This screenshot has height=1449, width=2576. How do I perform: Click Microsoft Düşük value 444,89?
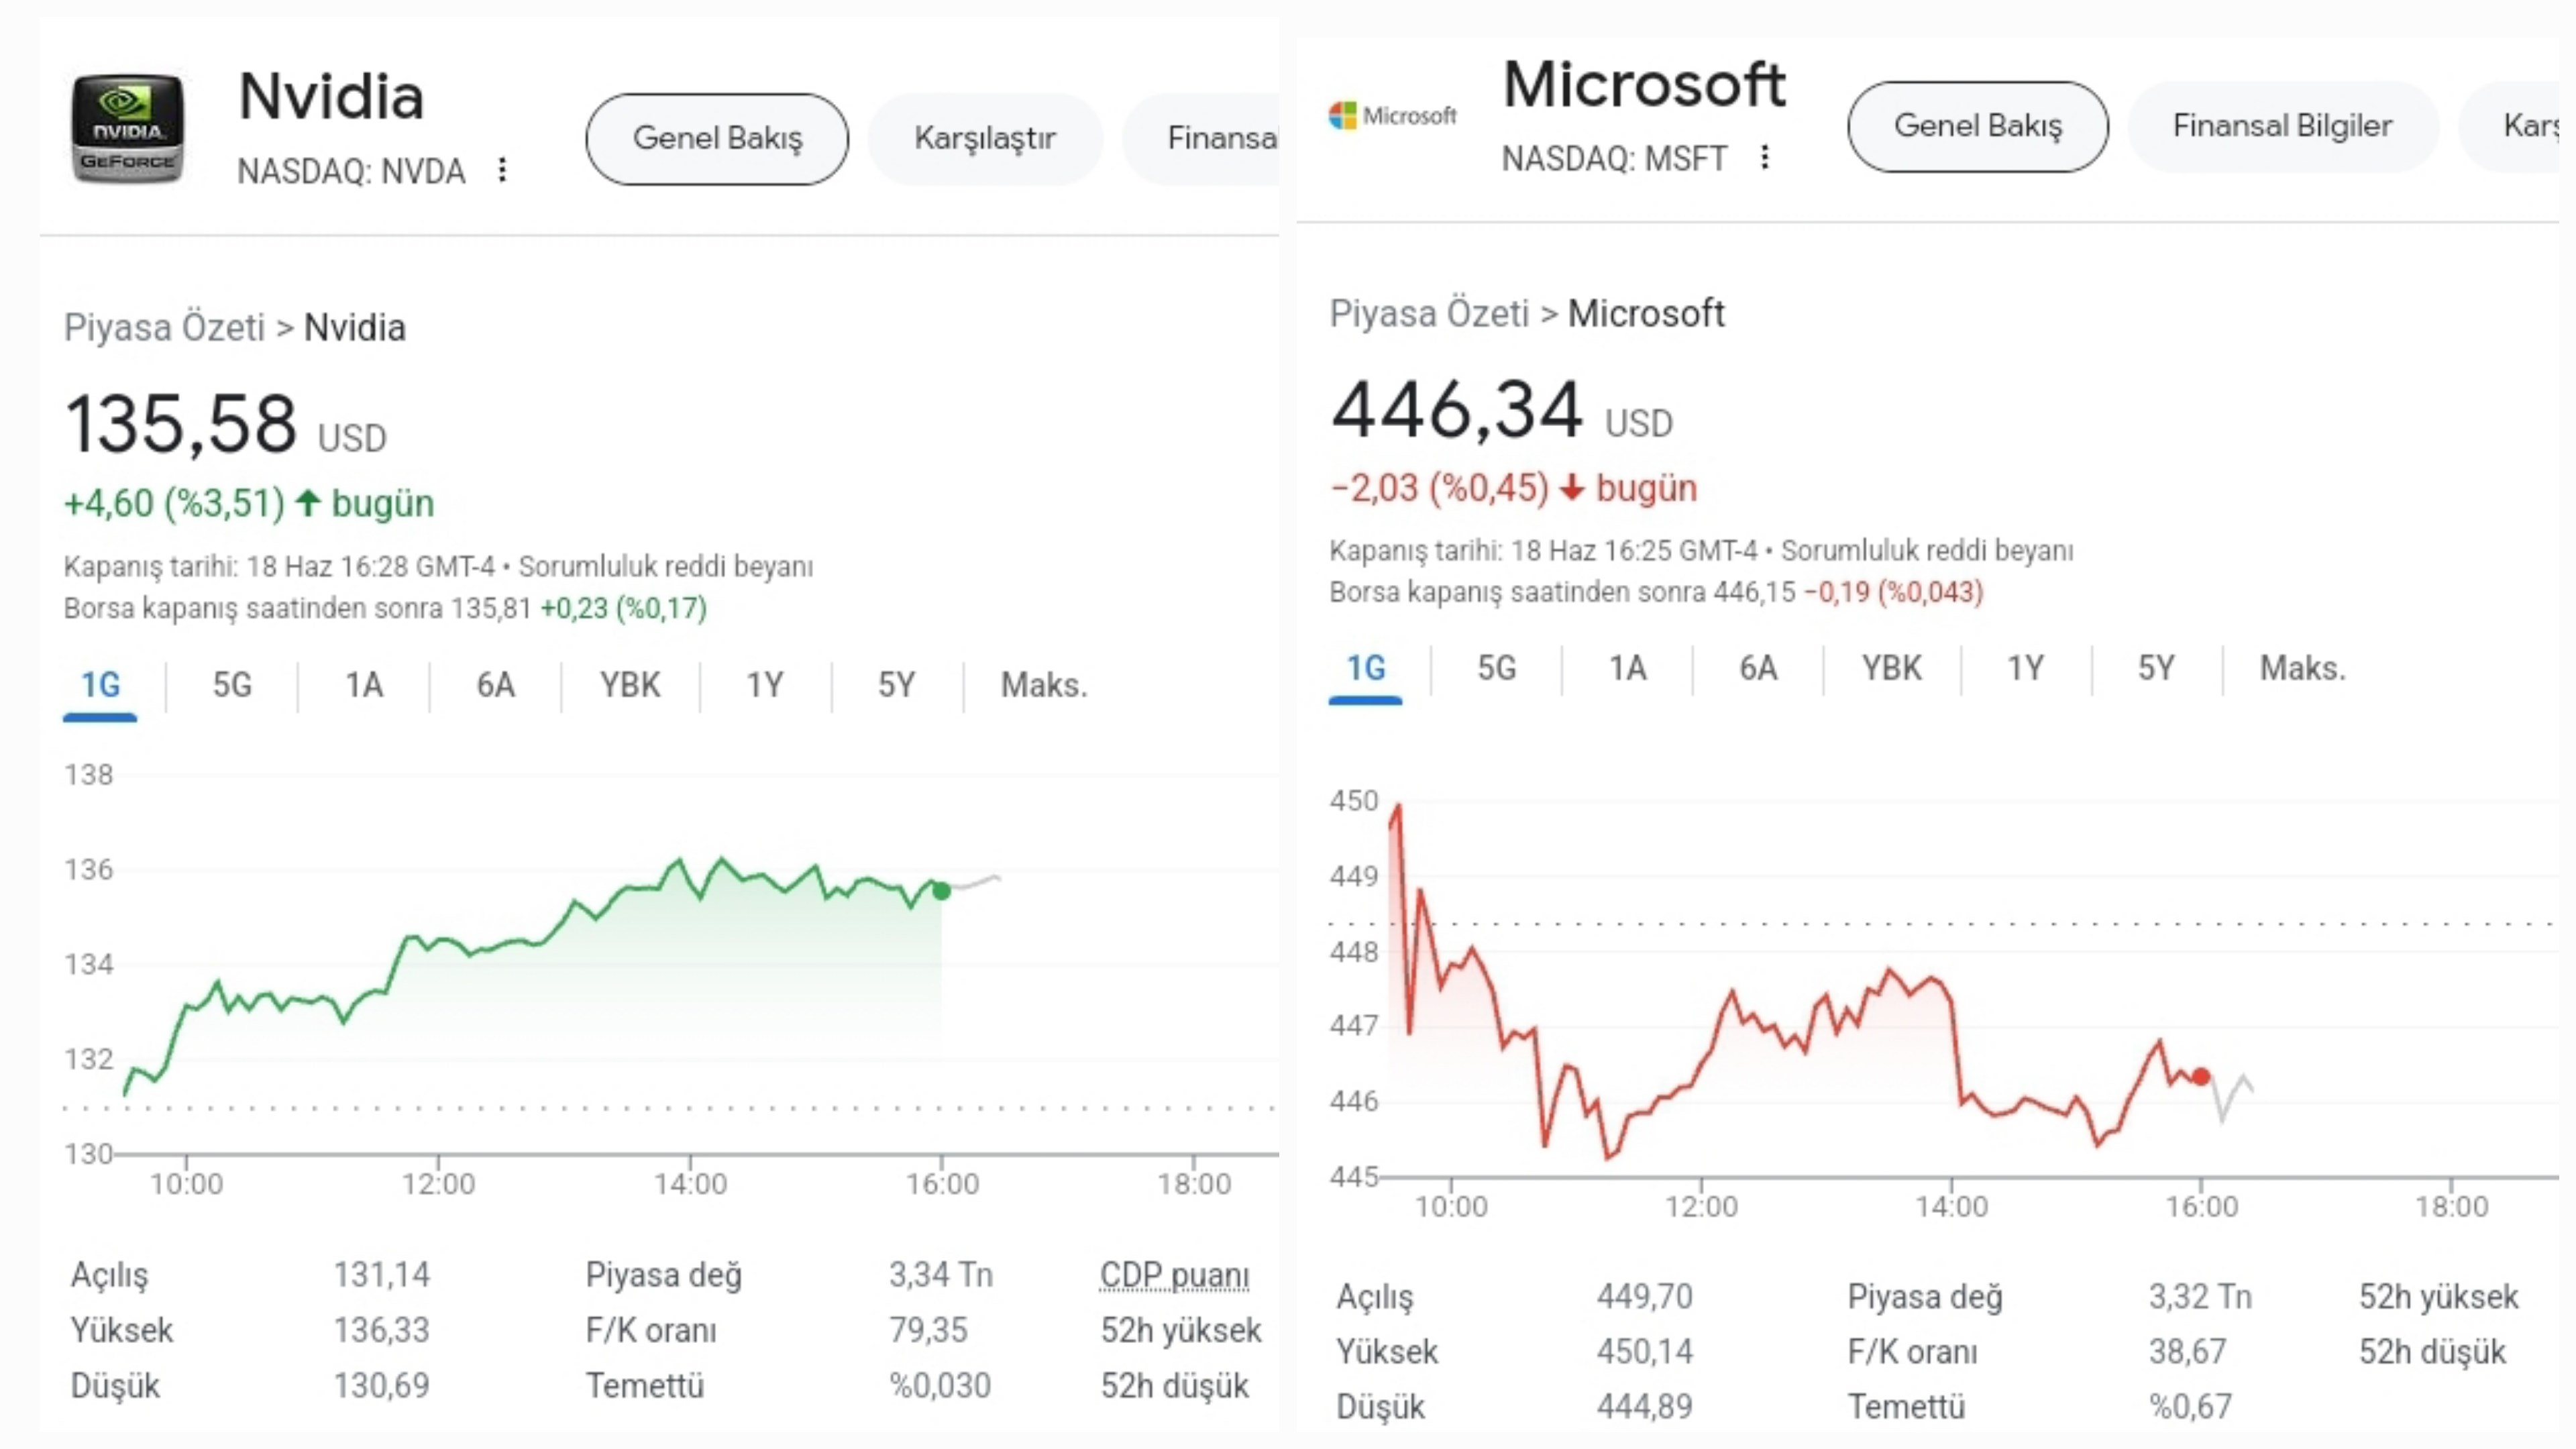[x=1645, y=1407]
